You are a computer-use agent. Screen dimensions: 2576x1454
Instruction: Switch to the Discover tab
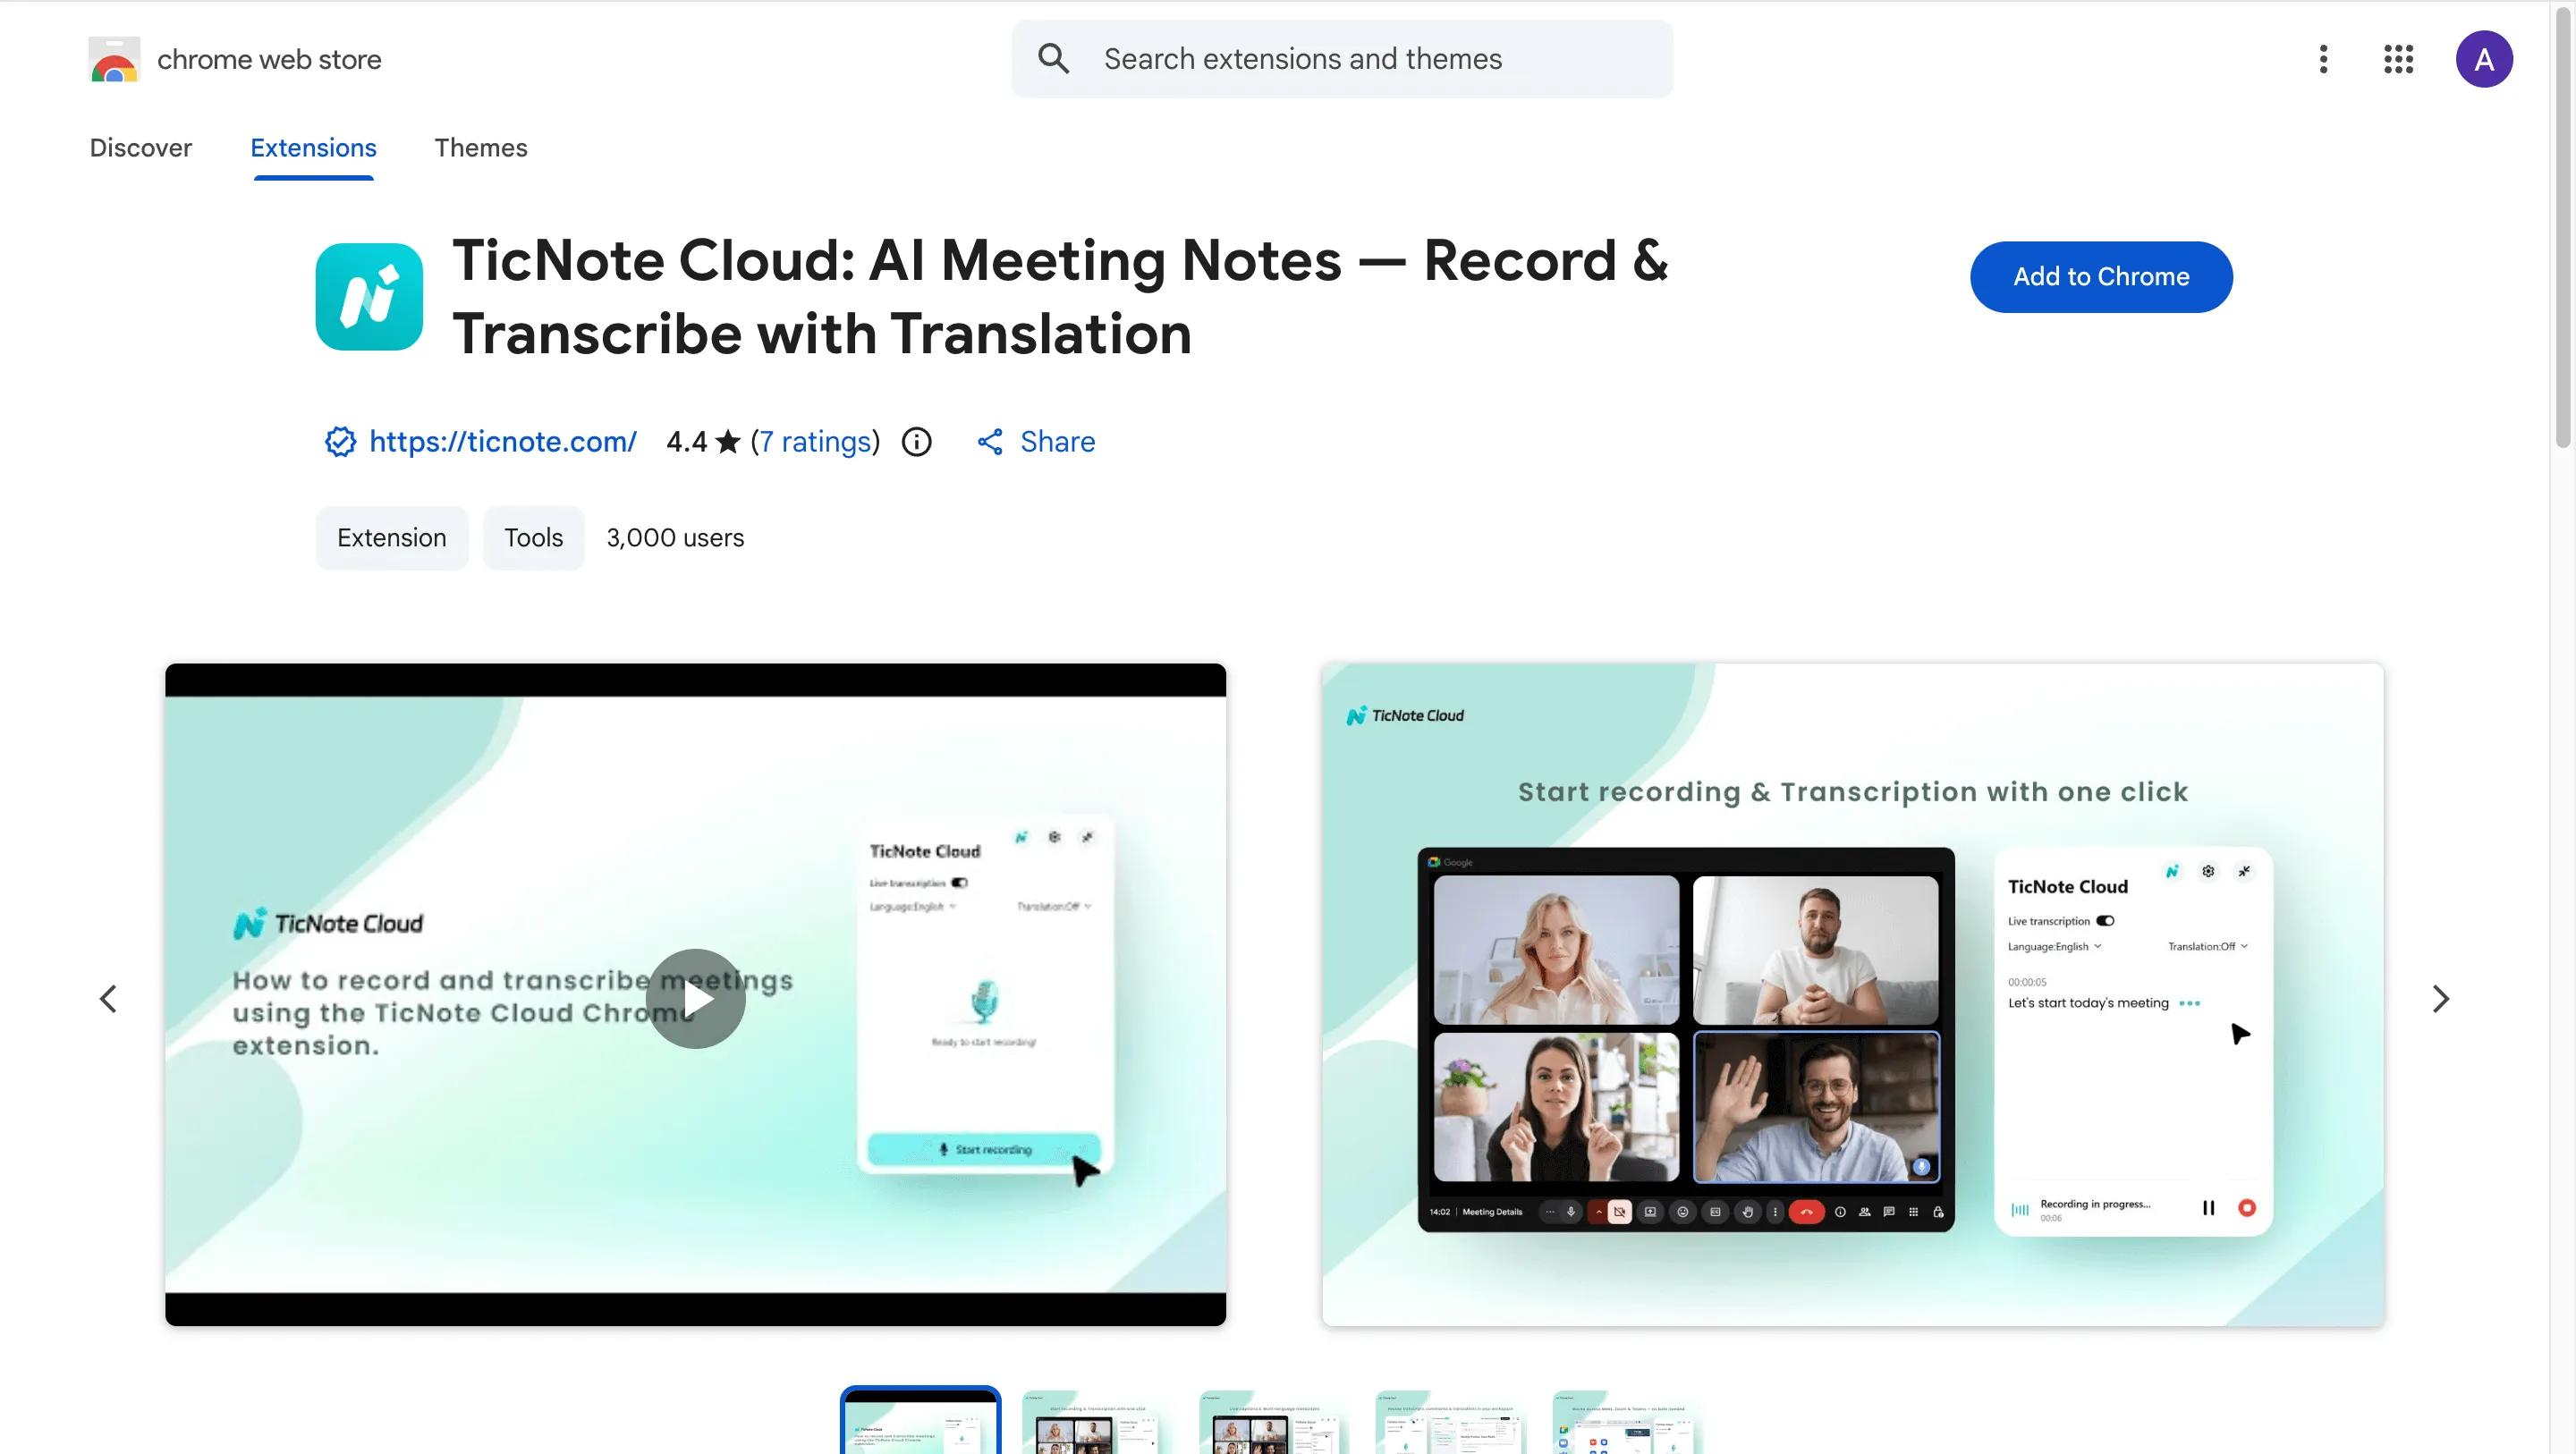(140, 148)
